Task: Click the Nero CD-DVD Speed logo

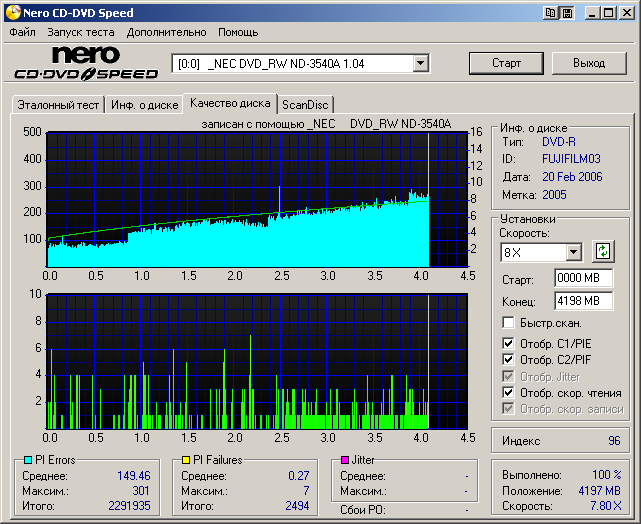Action: click(86, 63)
